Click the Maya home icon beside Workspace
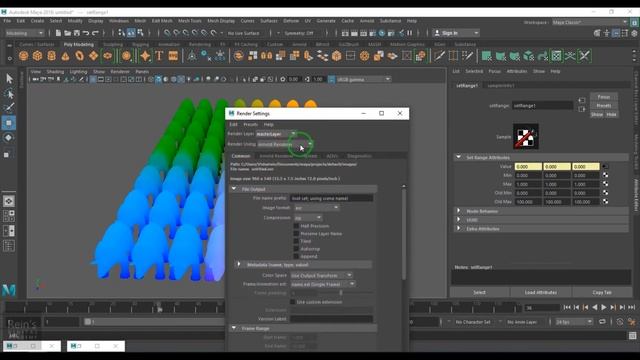The width and height of the screenshot is (640, 360). (635, 22)
